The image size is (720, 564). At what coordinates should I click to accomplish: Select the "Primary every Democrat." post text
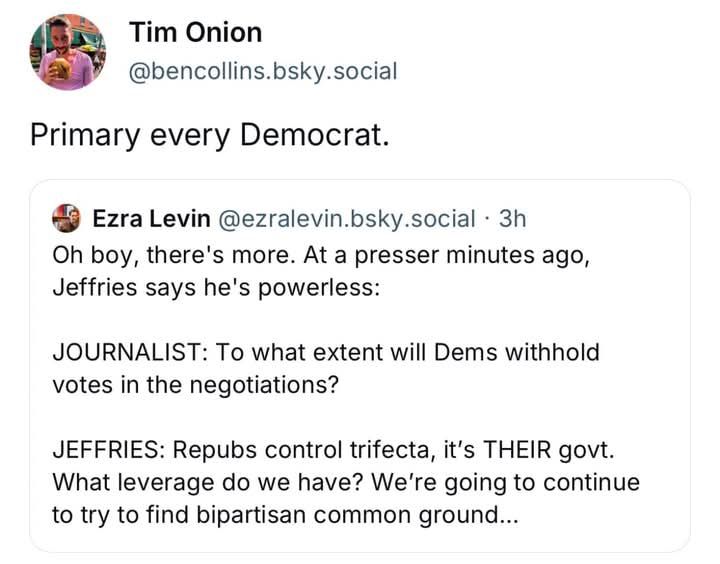tap(208, 134)
